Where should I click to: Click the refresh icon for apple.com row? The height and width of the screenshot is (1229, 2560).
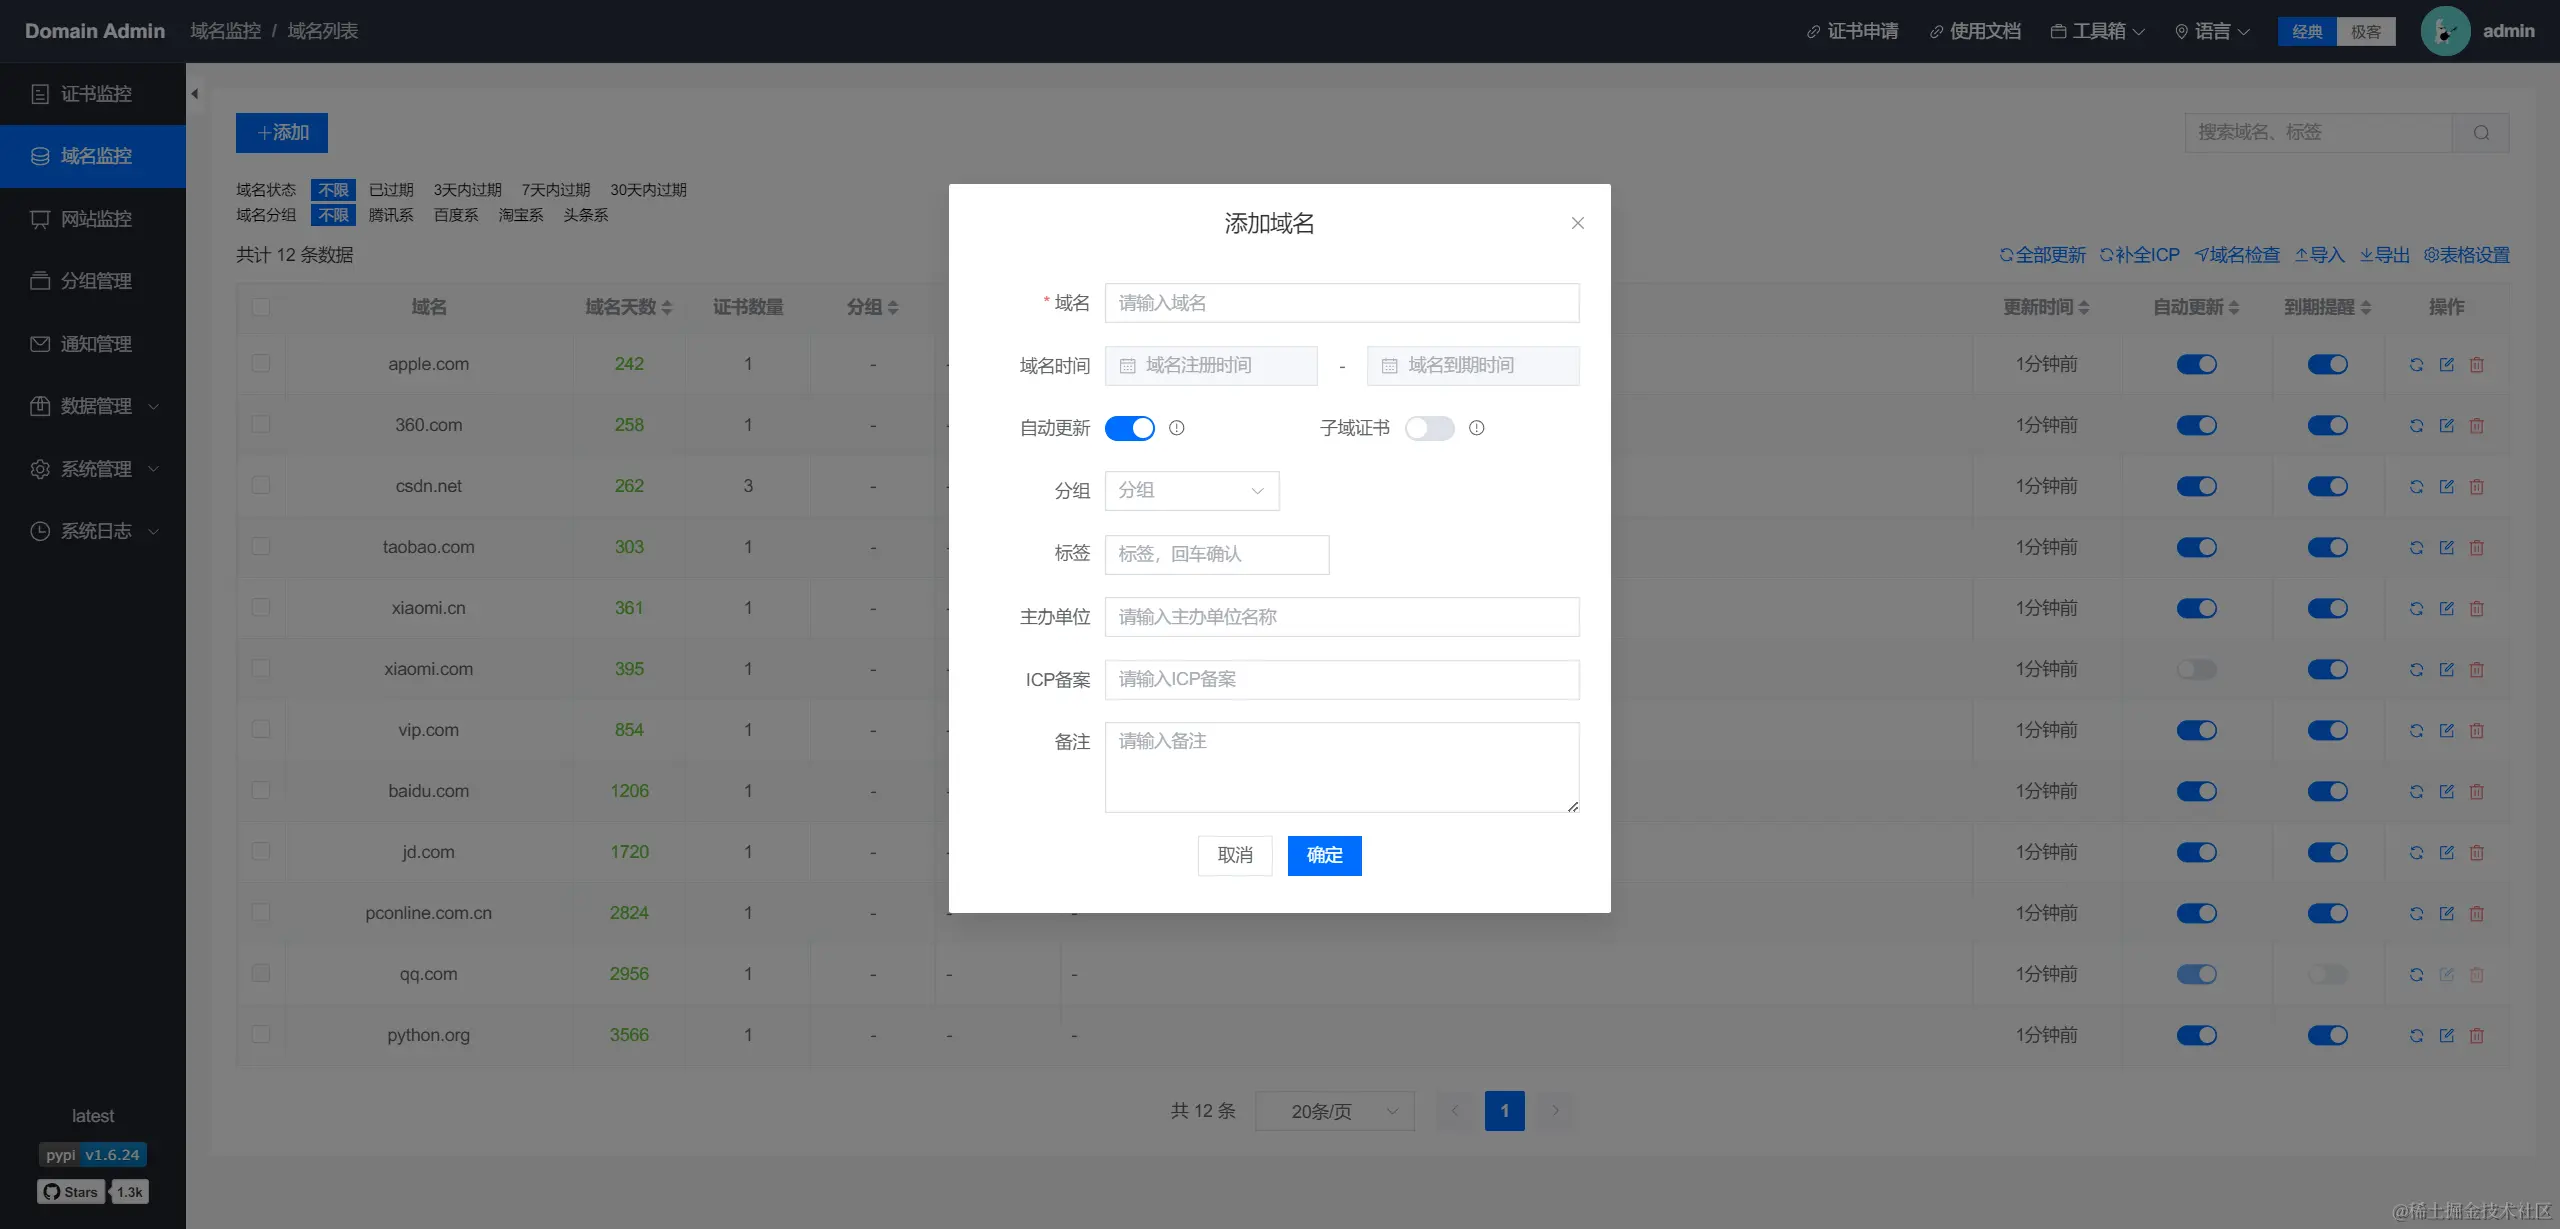click(x=2416, y=365)
